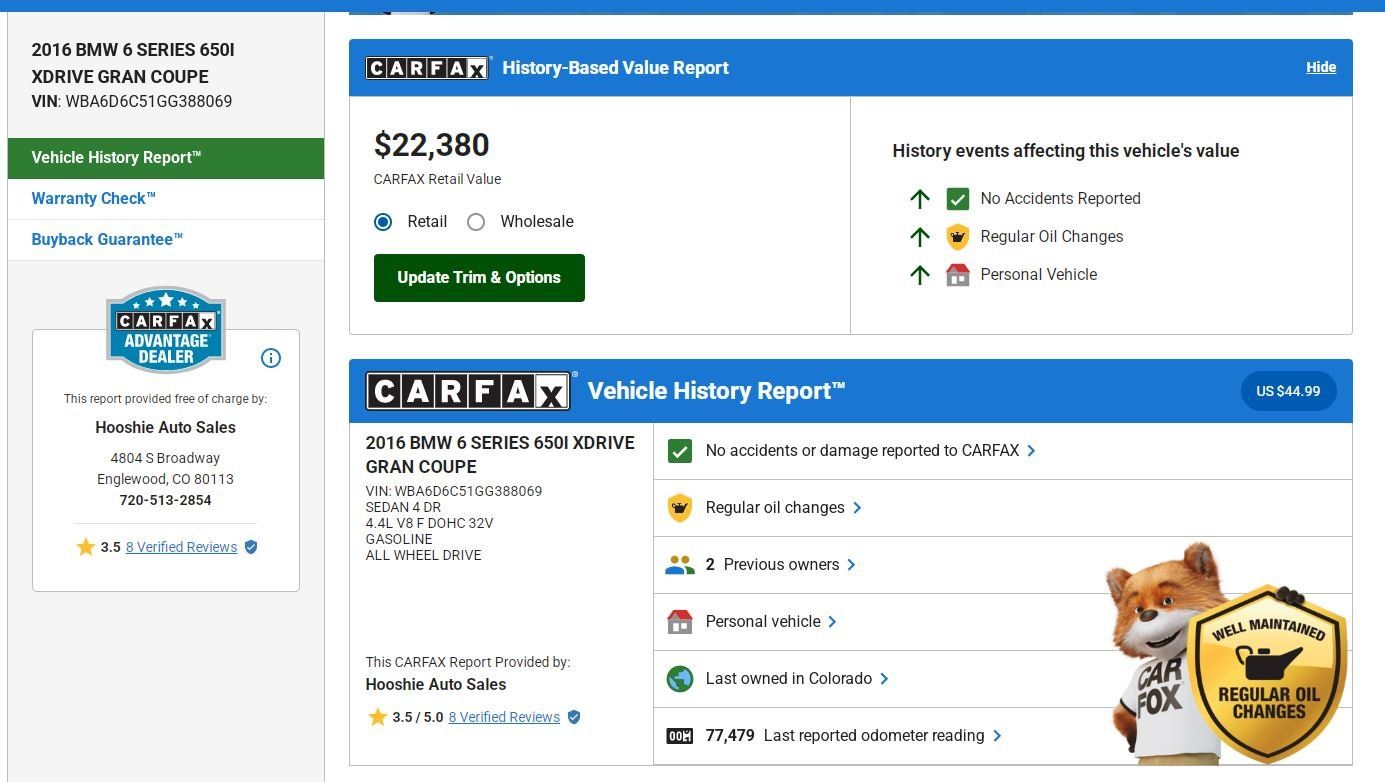This screenshot has width=1385, height=782.
Task: Expand the 2 Previous owners row chevron
Action: 851,565
